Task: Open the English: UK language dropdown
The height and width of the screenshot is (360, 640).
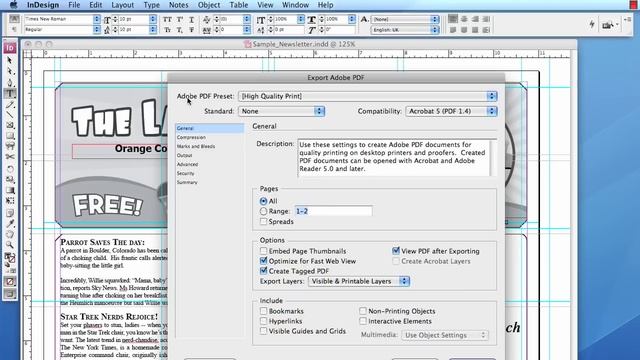Action: (405, 30)
